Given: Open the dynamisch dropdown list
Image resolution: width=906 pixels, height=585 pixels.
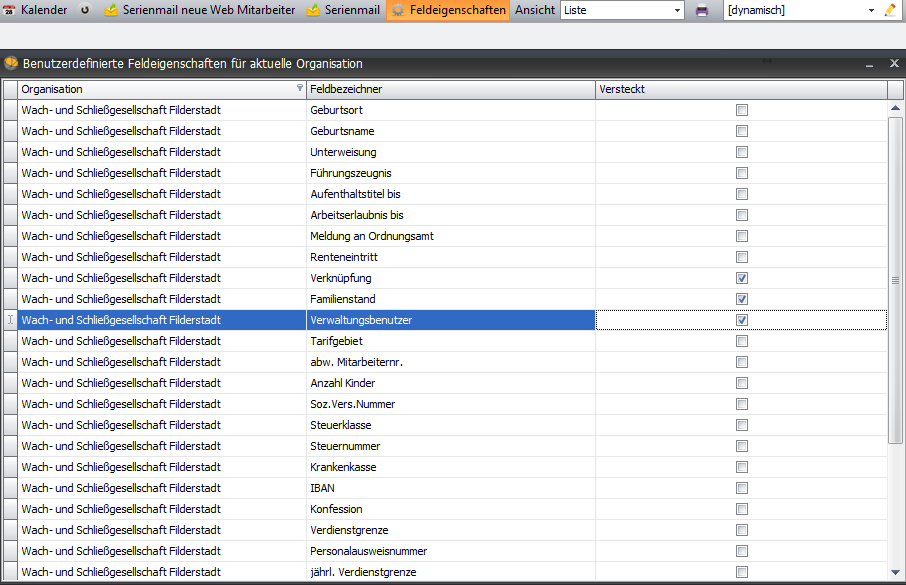Looking at the screenshot, I should coord(871,10).
